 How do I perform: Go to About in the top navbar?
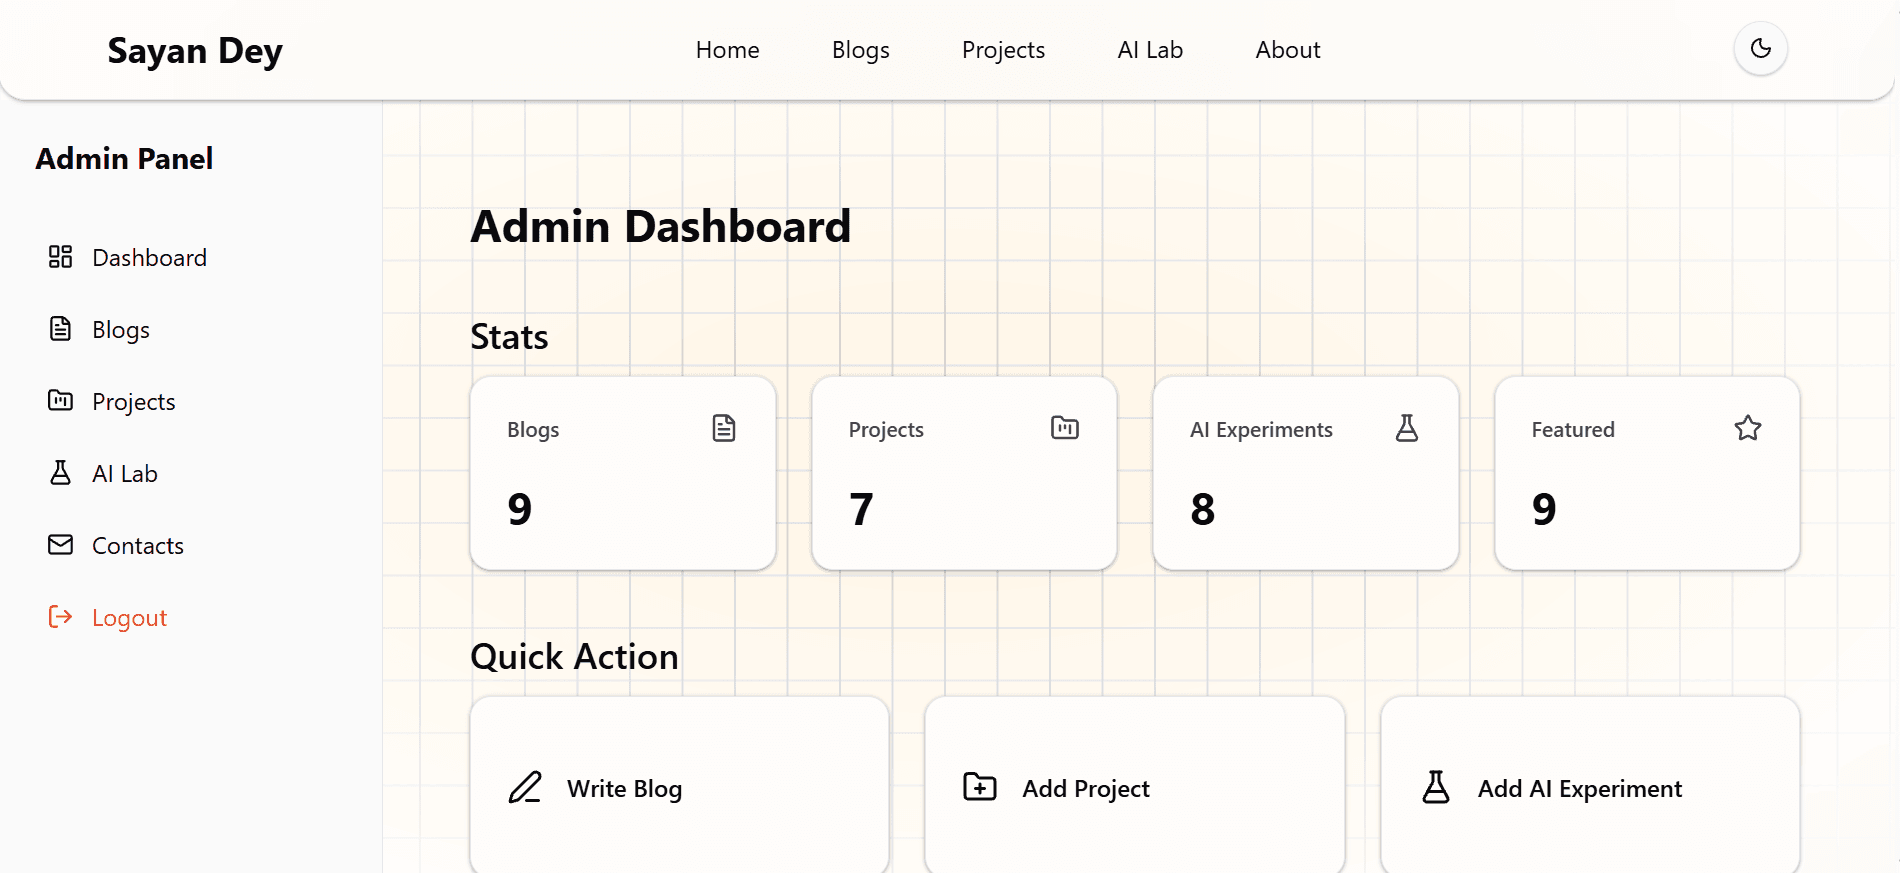1288,50
